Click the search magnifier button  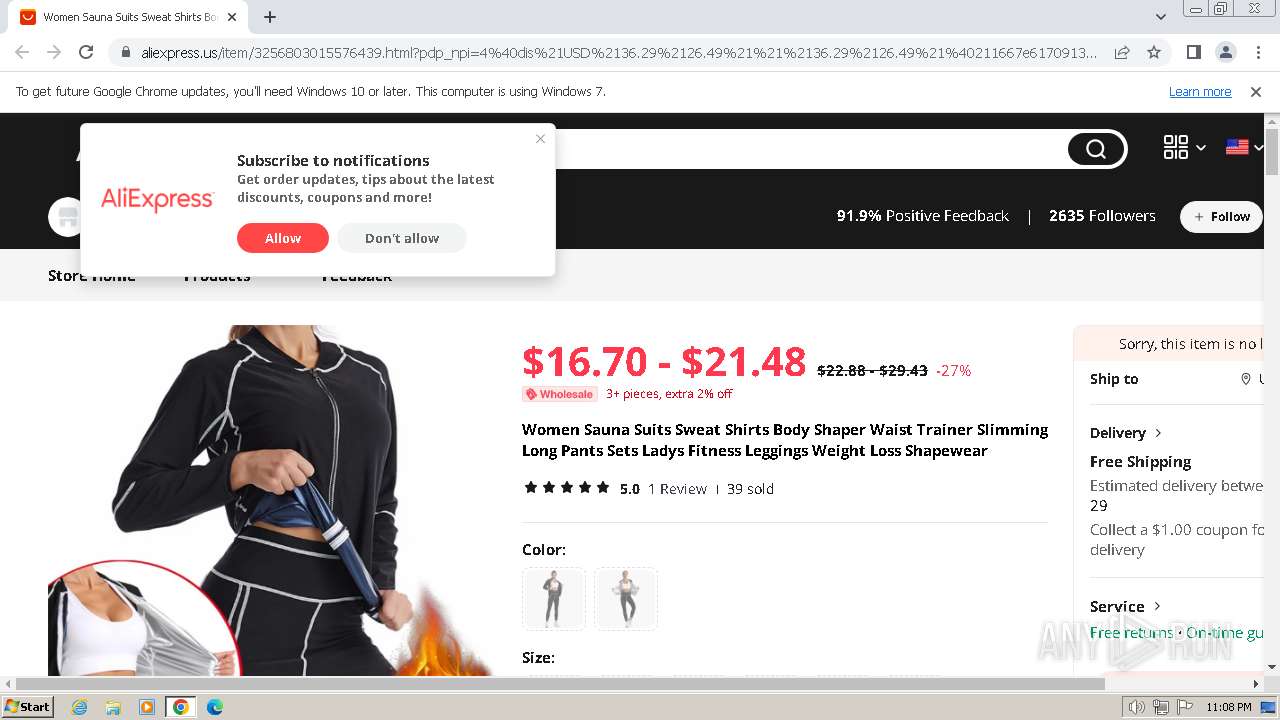click(1096, 149)
